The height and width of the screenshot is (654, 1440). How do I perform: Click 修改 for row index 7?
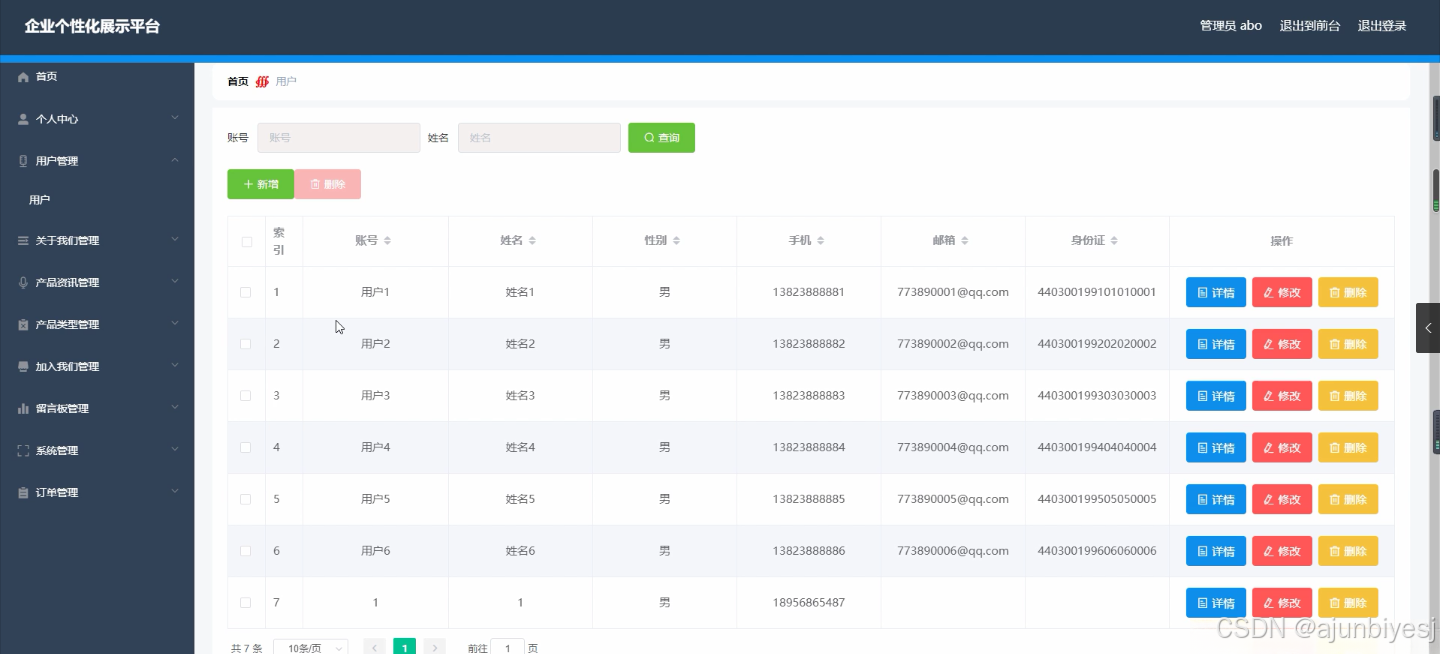pos(1282,603)
